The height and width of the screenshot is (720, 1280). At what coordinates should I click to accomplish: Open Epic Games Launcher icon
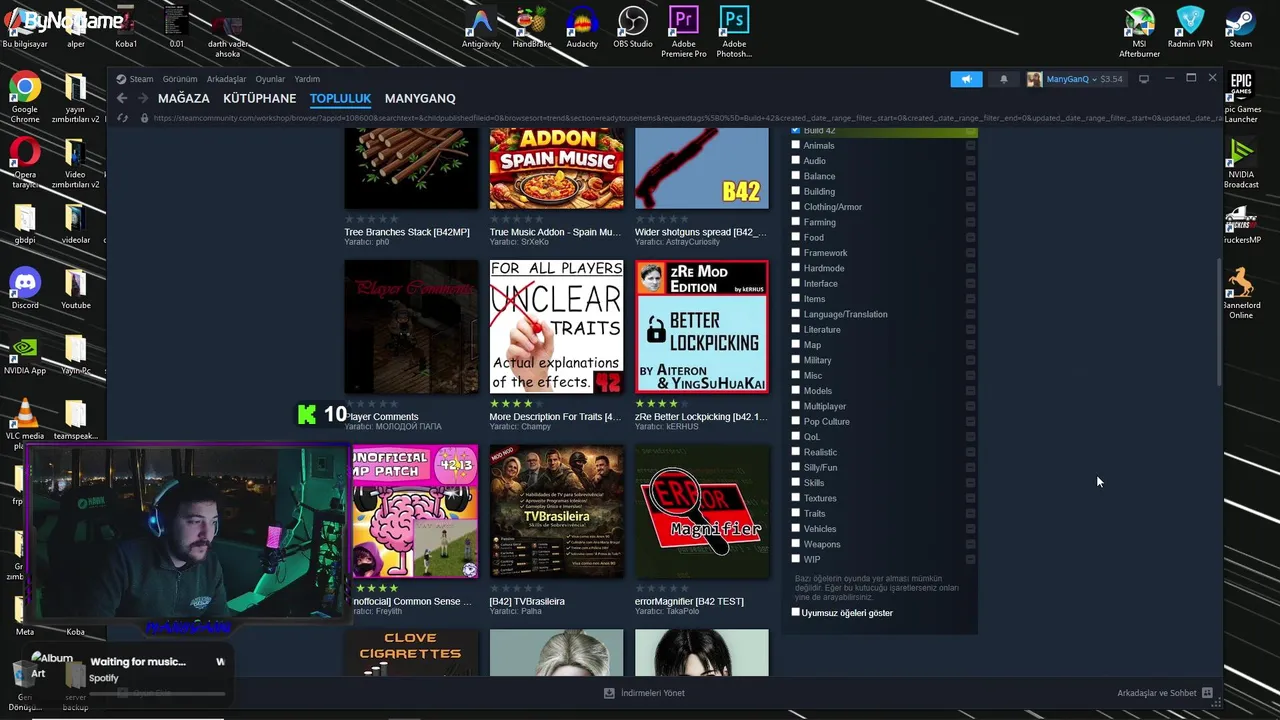[1241, 98]
